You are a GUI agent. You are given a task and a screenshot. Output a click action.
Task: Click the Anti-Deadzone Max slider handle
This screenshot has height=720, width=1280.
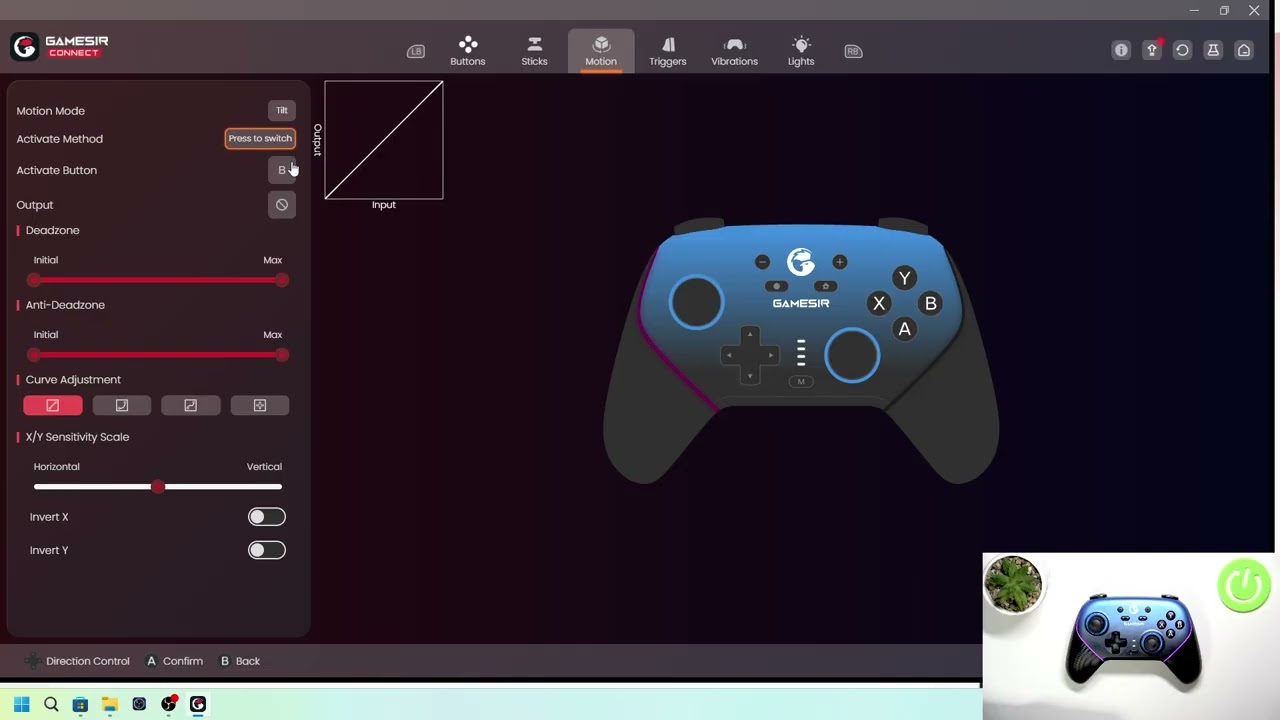pos(282,355)
